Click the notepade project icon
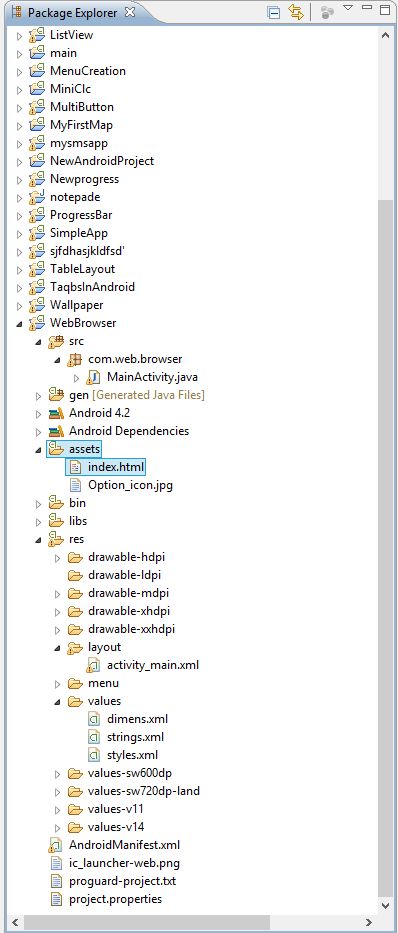This screenshot has width=398, height=933. coord(37,197)
